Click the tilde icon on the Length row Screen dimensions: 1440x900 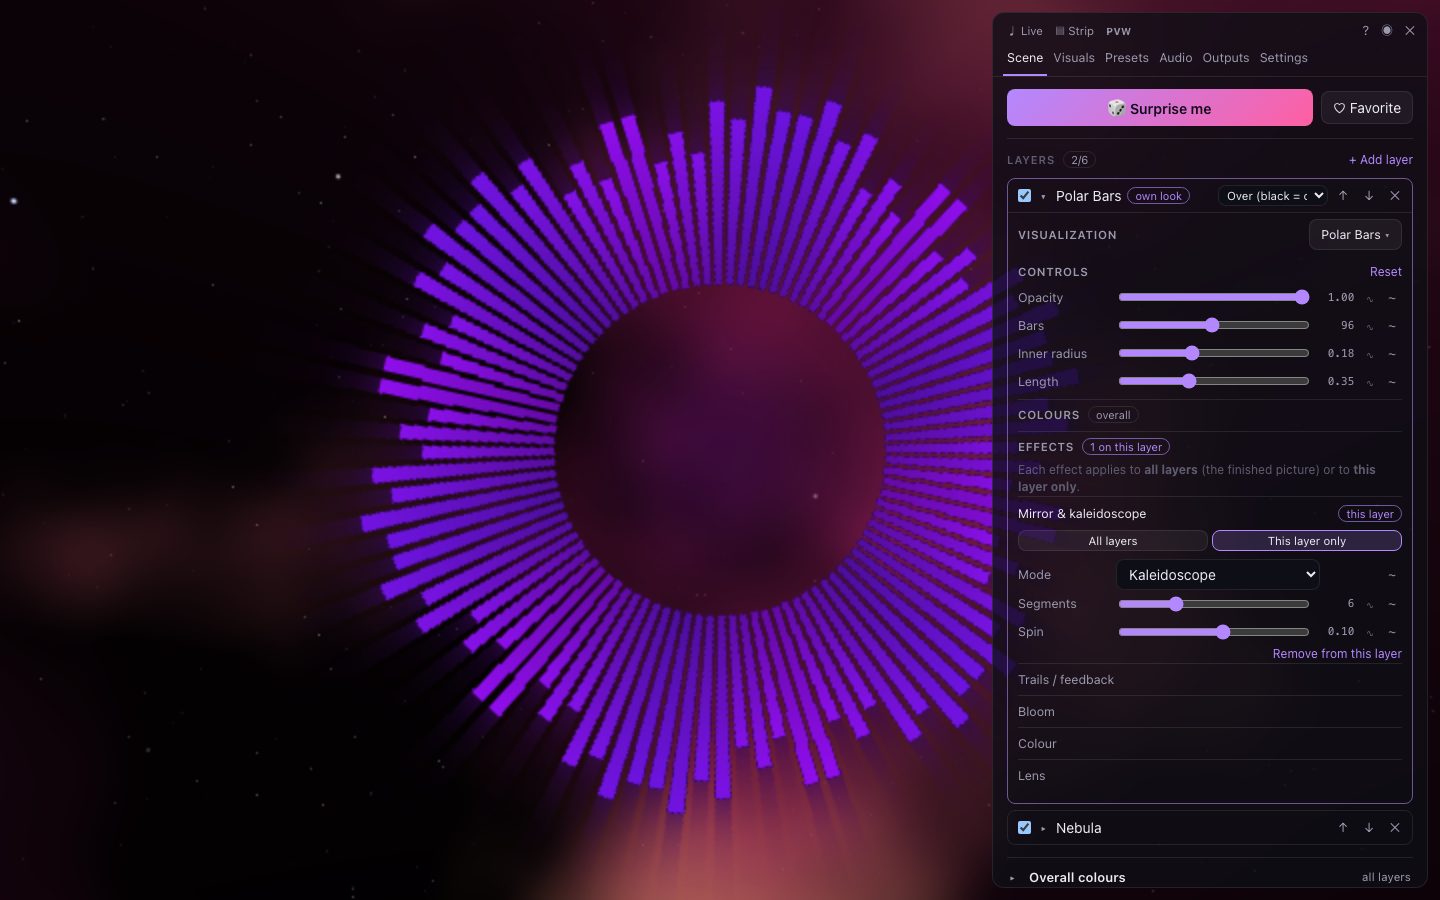(x=1391, y=382)
